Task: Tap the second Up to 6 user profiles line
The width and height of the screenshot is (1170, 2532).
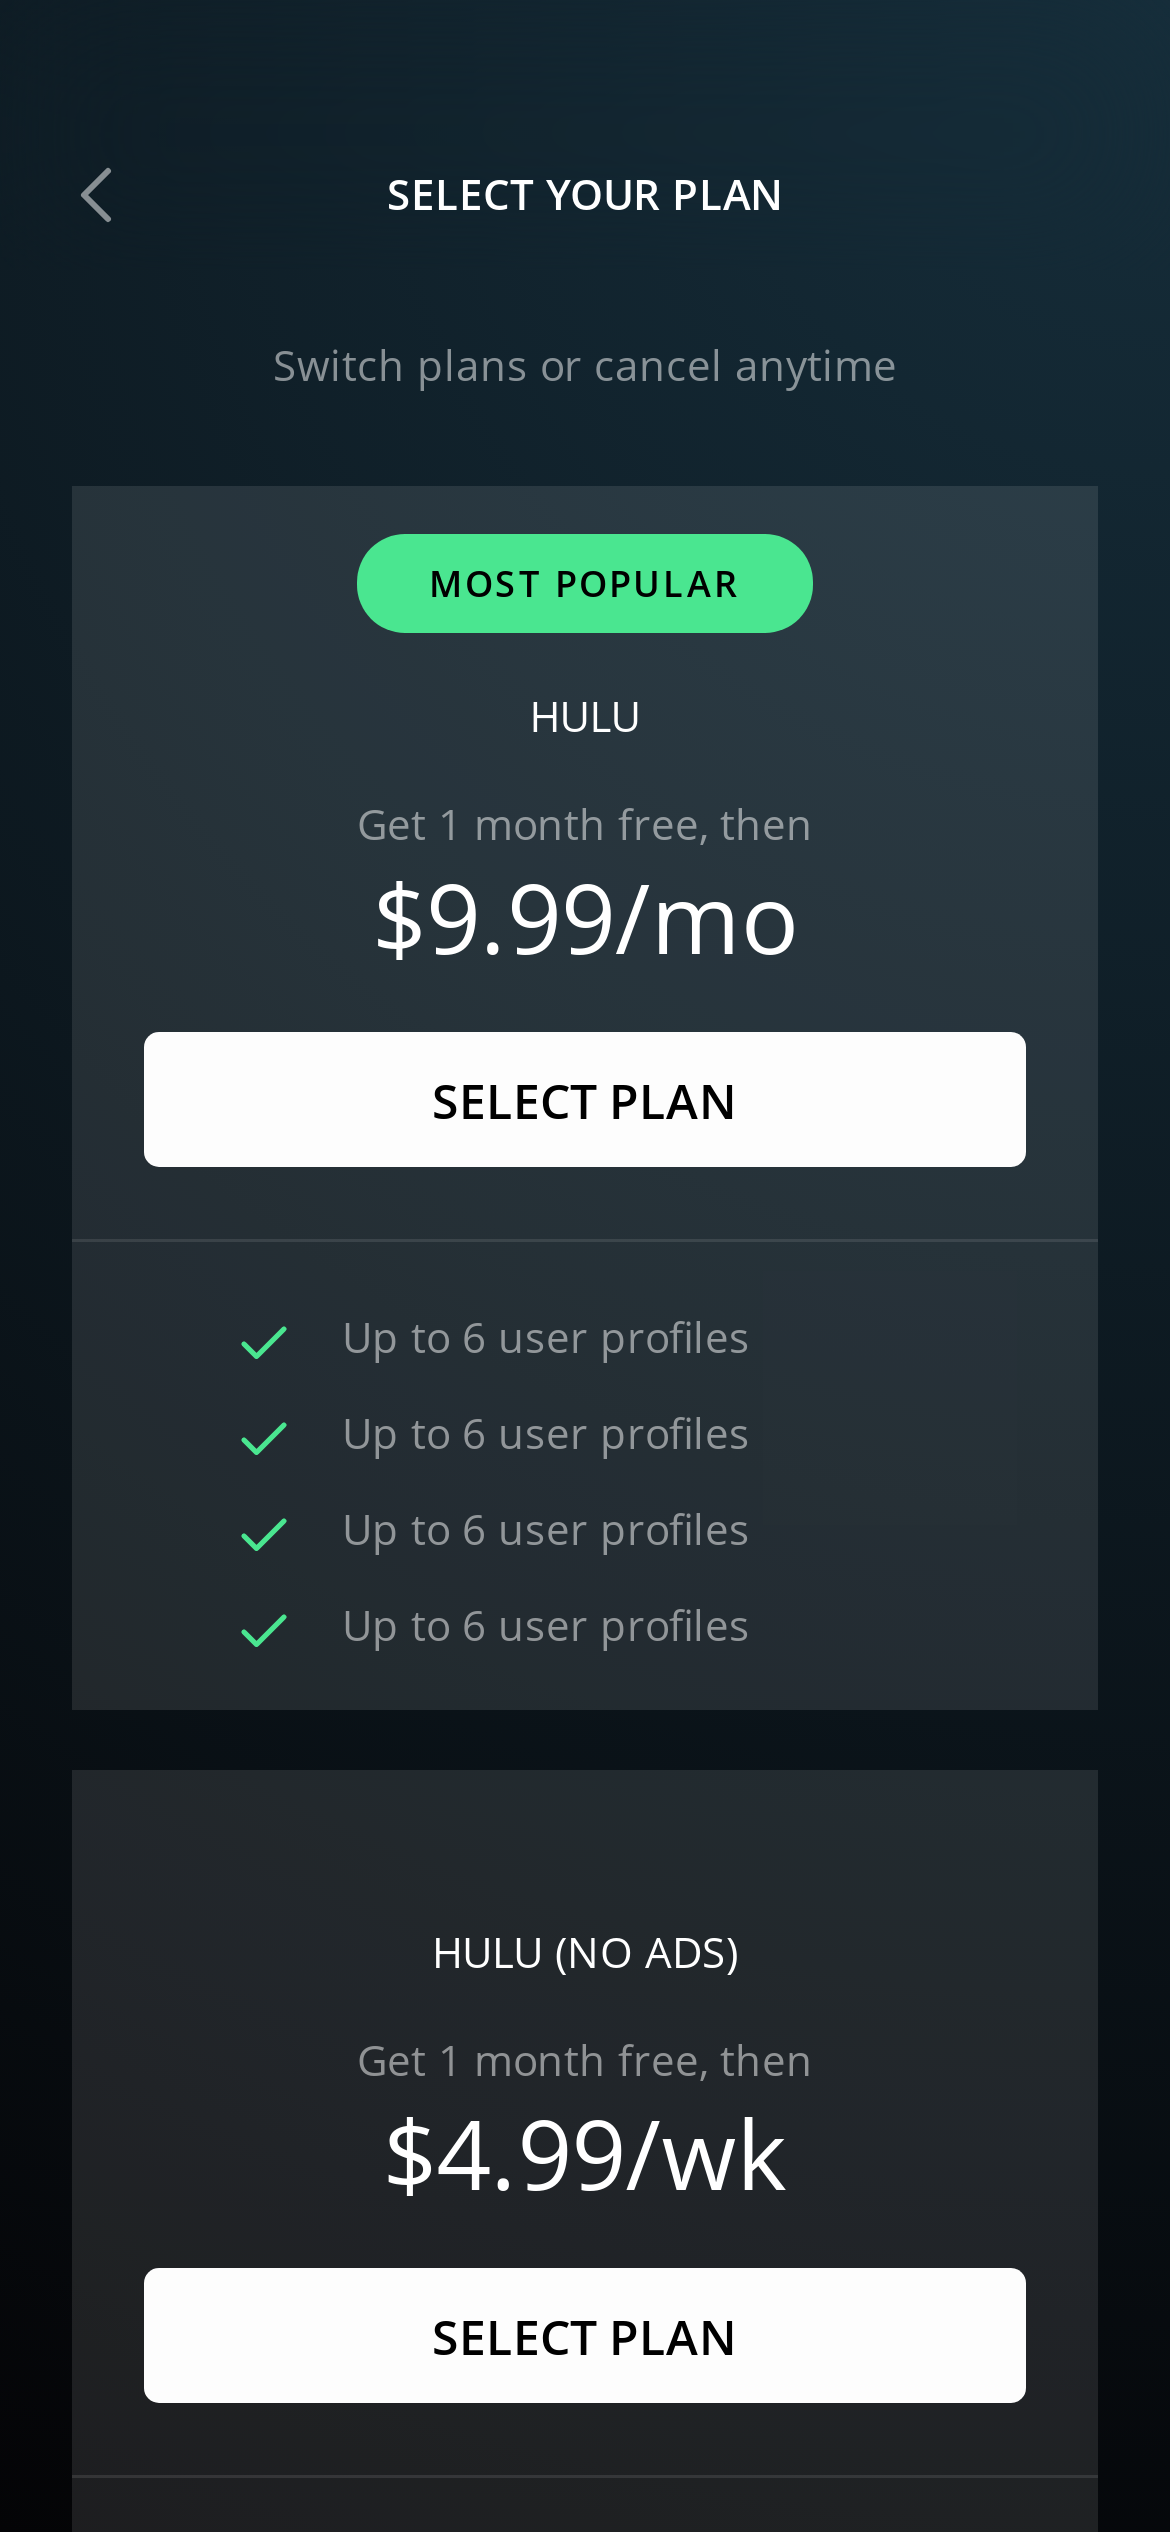Action: [545, 1435]
